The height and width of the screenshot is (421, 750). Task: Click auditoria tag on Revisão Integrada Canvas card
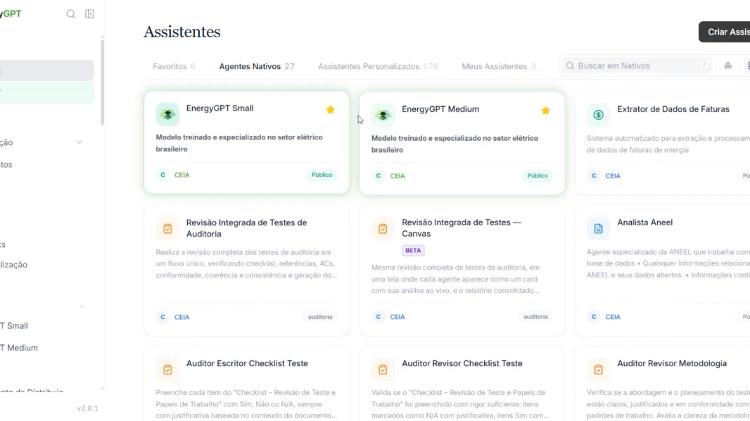535,317
